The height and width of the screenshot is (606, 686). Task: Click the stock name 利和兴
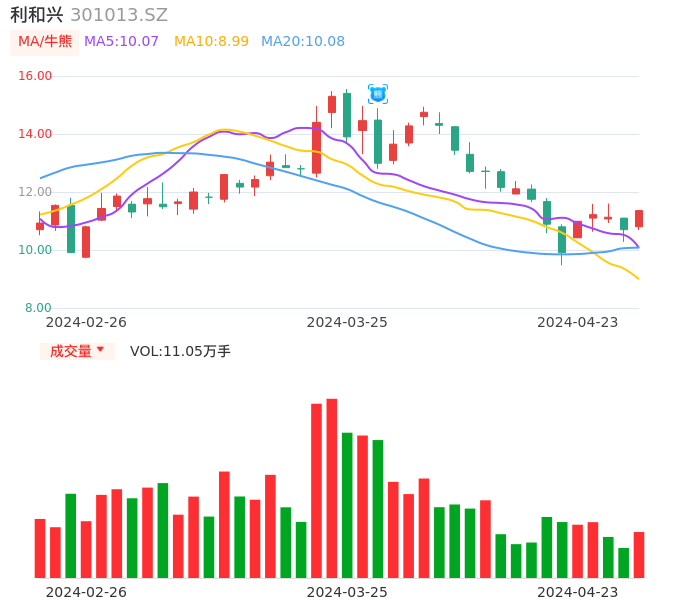tap(36, 15)
